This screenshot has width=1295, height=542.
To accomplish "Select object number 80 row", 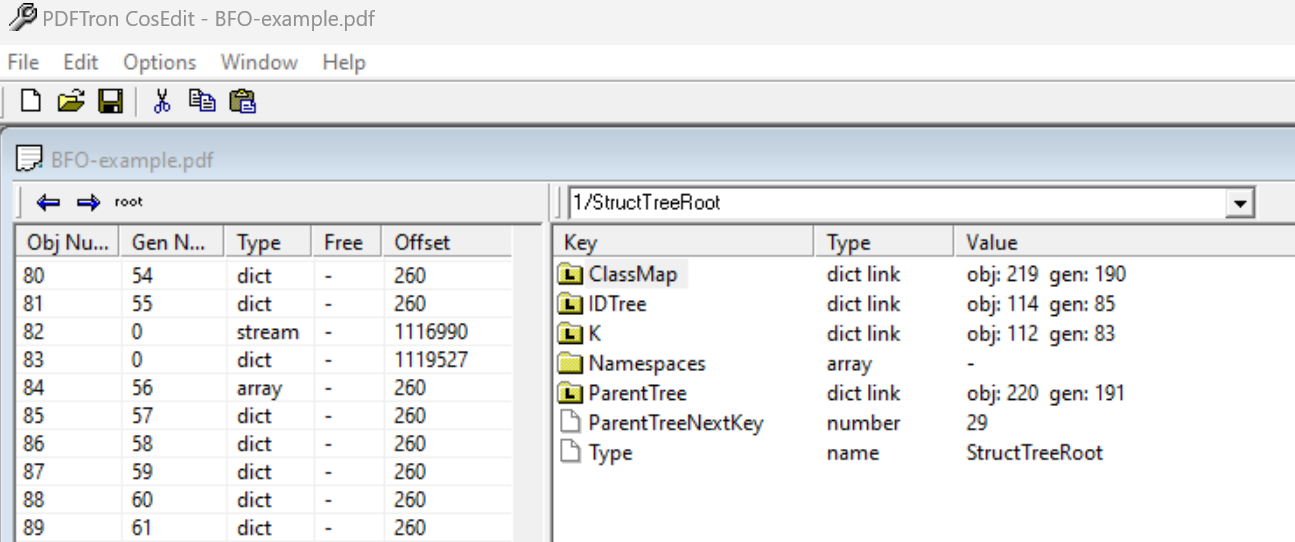I will point(265,276).
